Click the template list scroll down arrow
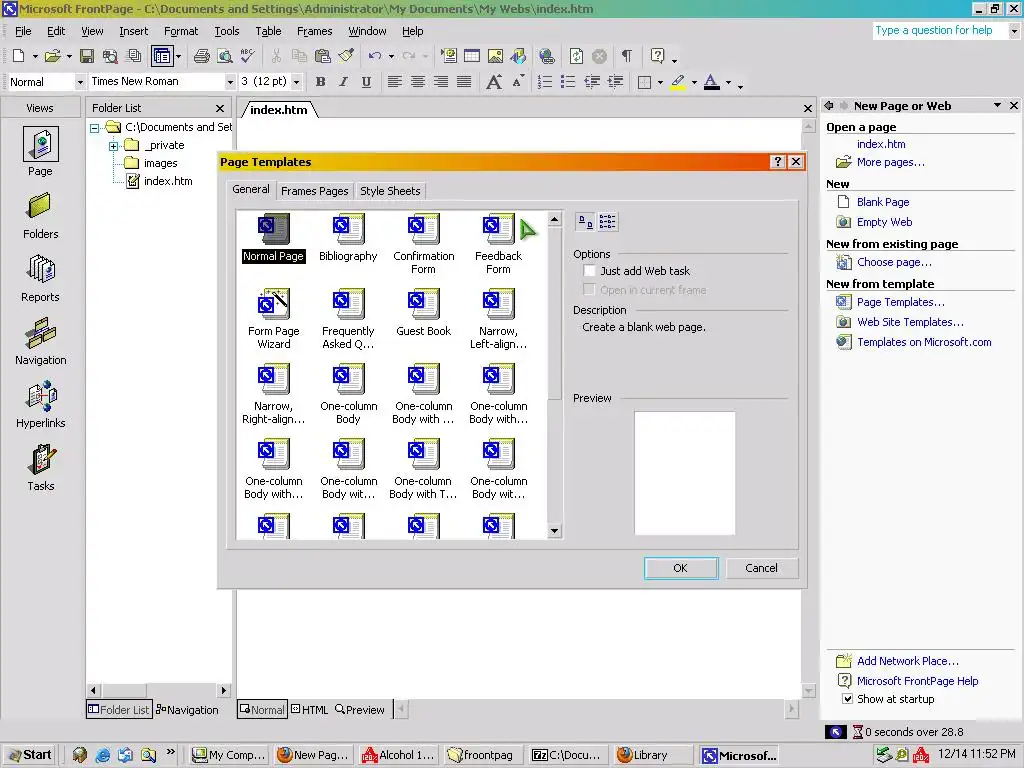The height and width of the screenshot is (768, 1024). pos(554,530)
